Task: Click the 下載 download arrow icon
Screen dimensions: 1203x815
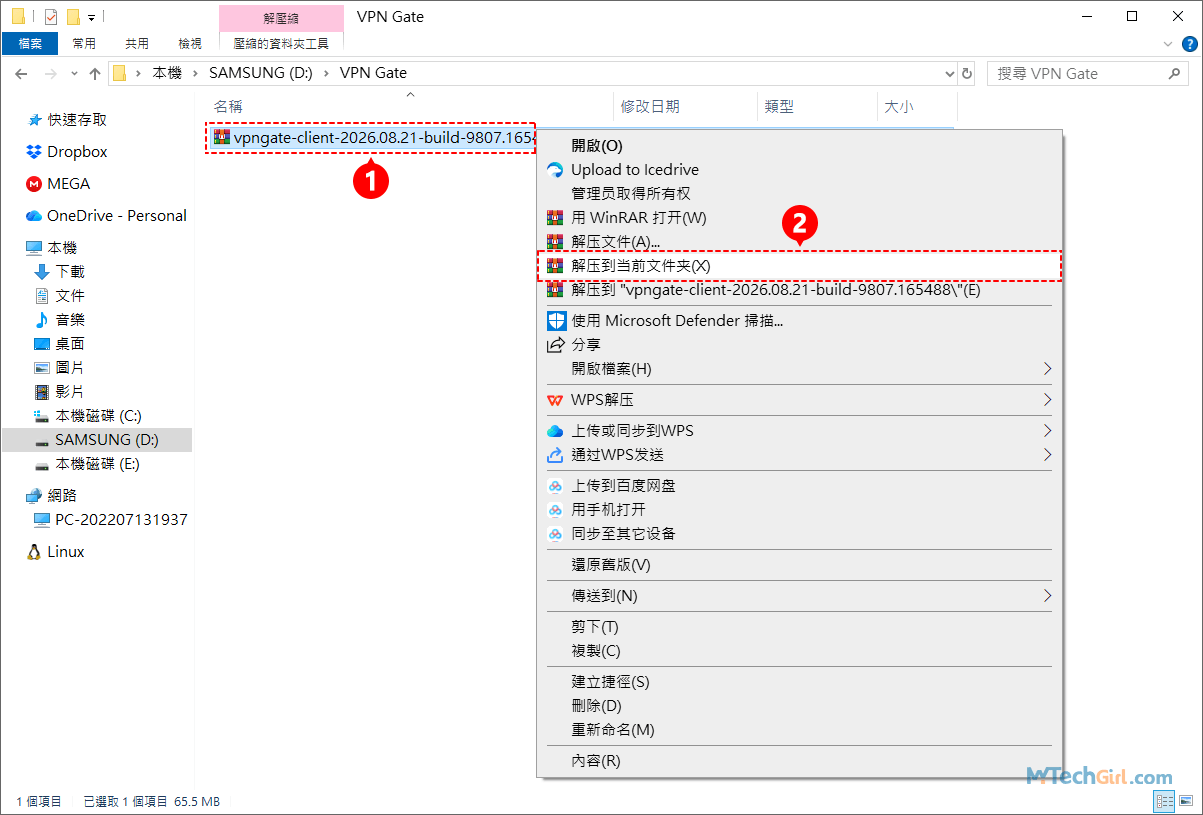Action: click(x=42, y=272)
